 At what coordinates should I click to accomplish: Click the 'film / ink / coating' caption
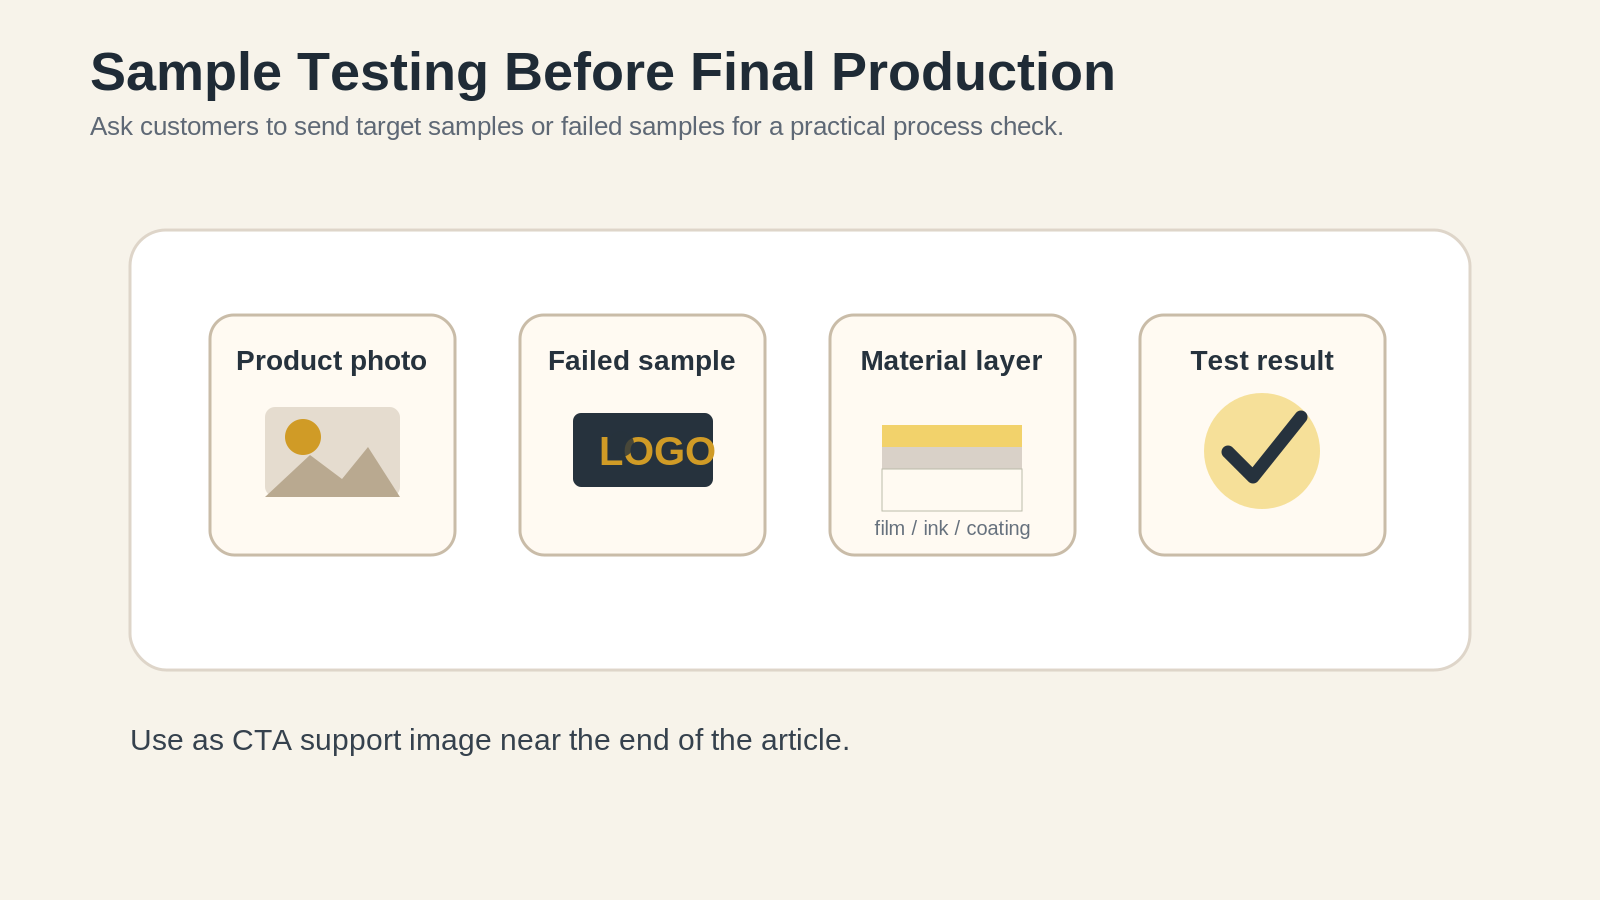pyautogui.click(x=952, y=528)
